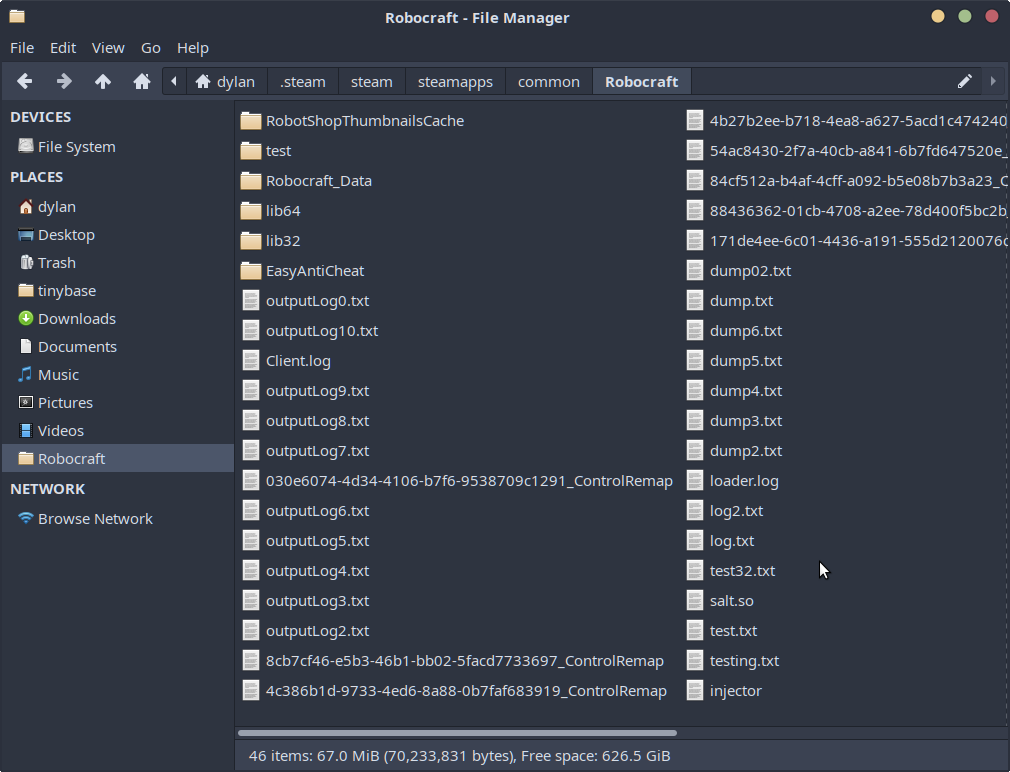Screen dimensions: 1010x772
Task: Jump to steamapps path segment
Action: 455,82
